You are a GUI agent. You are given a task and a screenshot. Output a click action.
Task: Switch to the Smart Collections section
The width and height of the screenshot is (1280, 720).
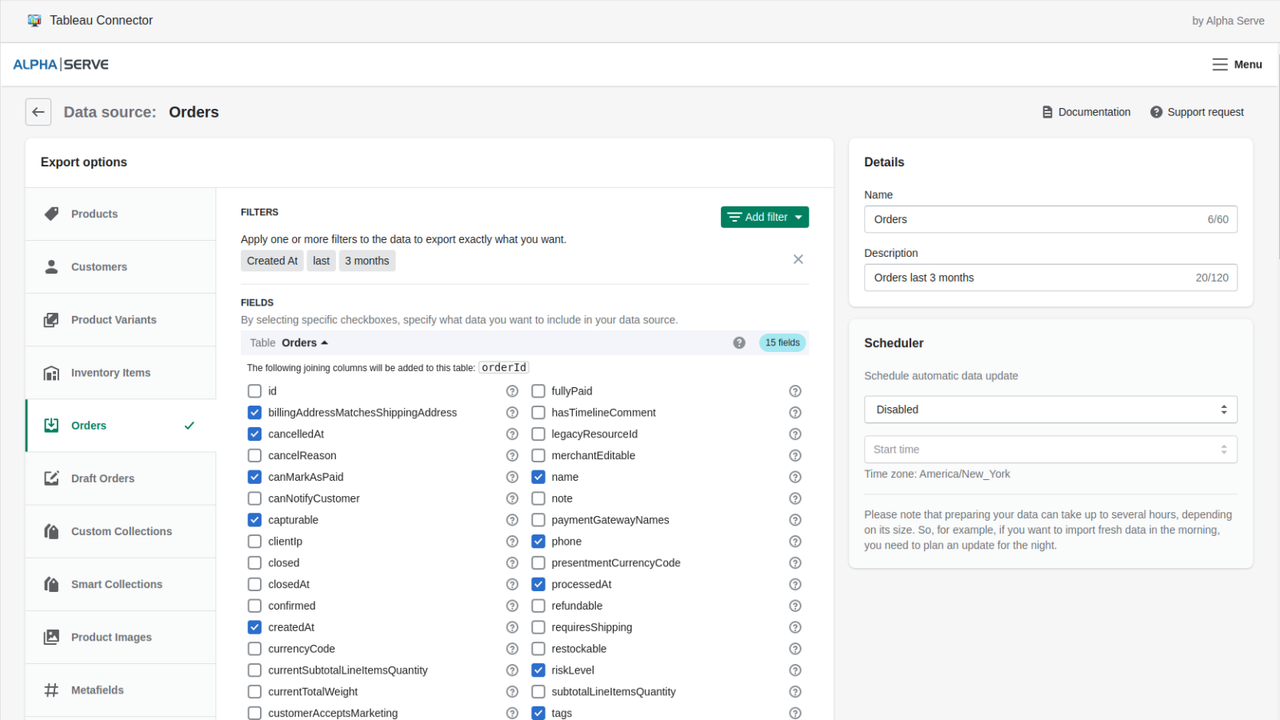[52, 584]
